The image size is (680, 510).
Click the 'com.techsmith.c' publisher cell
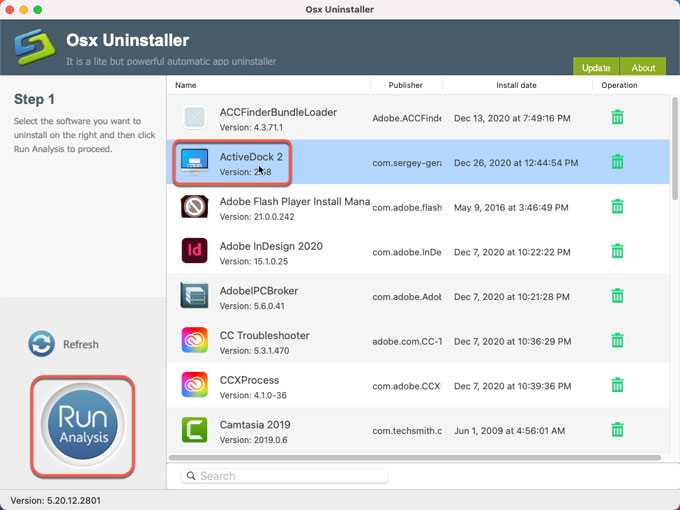407,431
